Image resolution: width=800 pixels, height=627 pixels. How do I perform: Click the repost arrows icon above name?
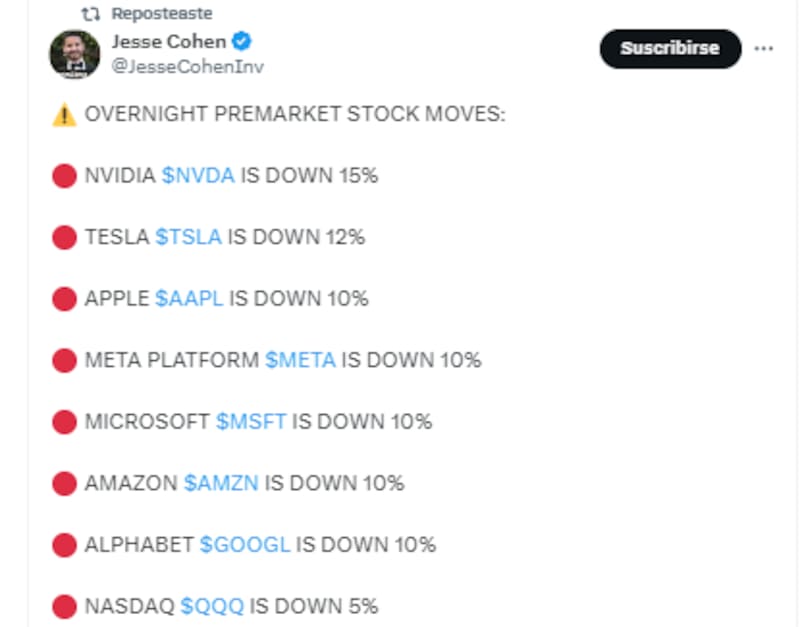point(91,14)
